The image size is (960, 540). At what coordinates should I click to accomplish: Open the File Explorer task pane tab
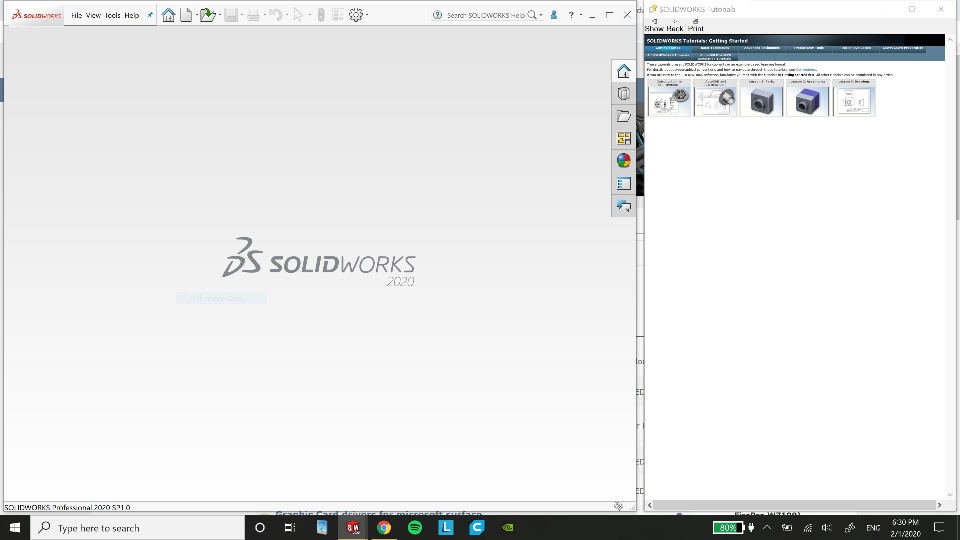tap(624, 116)
